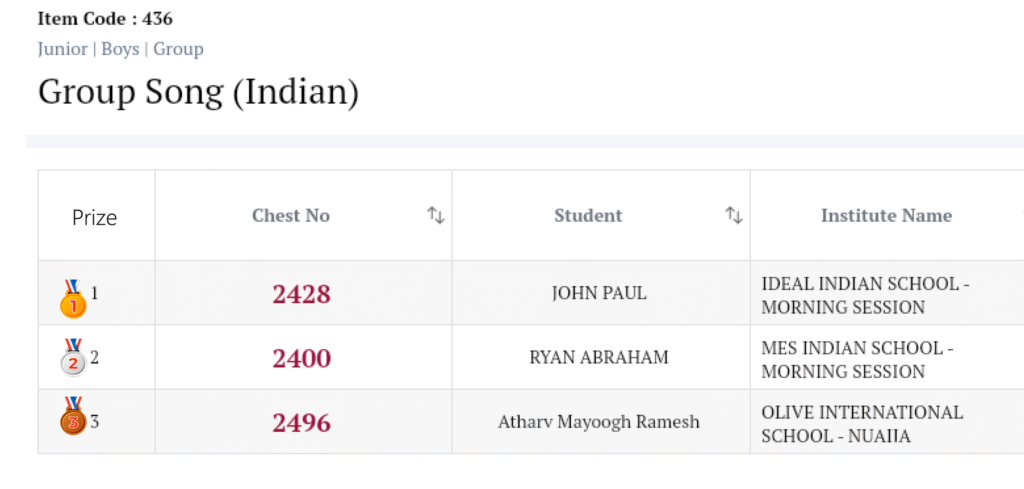The height and width of the screenshot is (489, 1024).
Task: Click student name Atharv Mayoogh Ramesh
Action: [599, 422]
